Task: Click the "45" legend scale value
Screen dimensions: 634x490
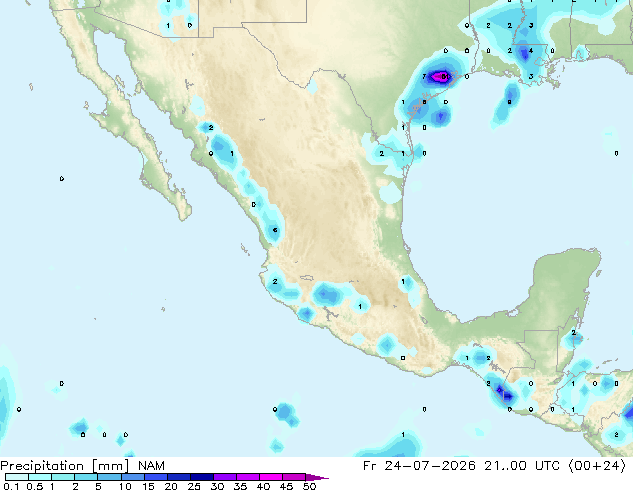Action: coord(286,486)
